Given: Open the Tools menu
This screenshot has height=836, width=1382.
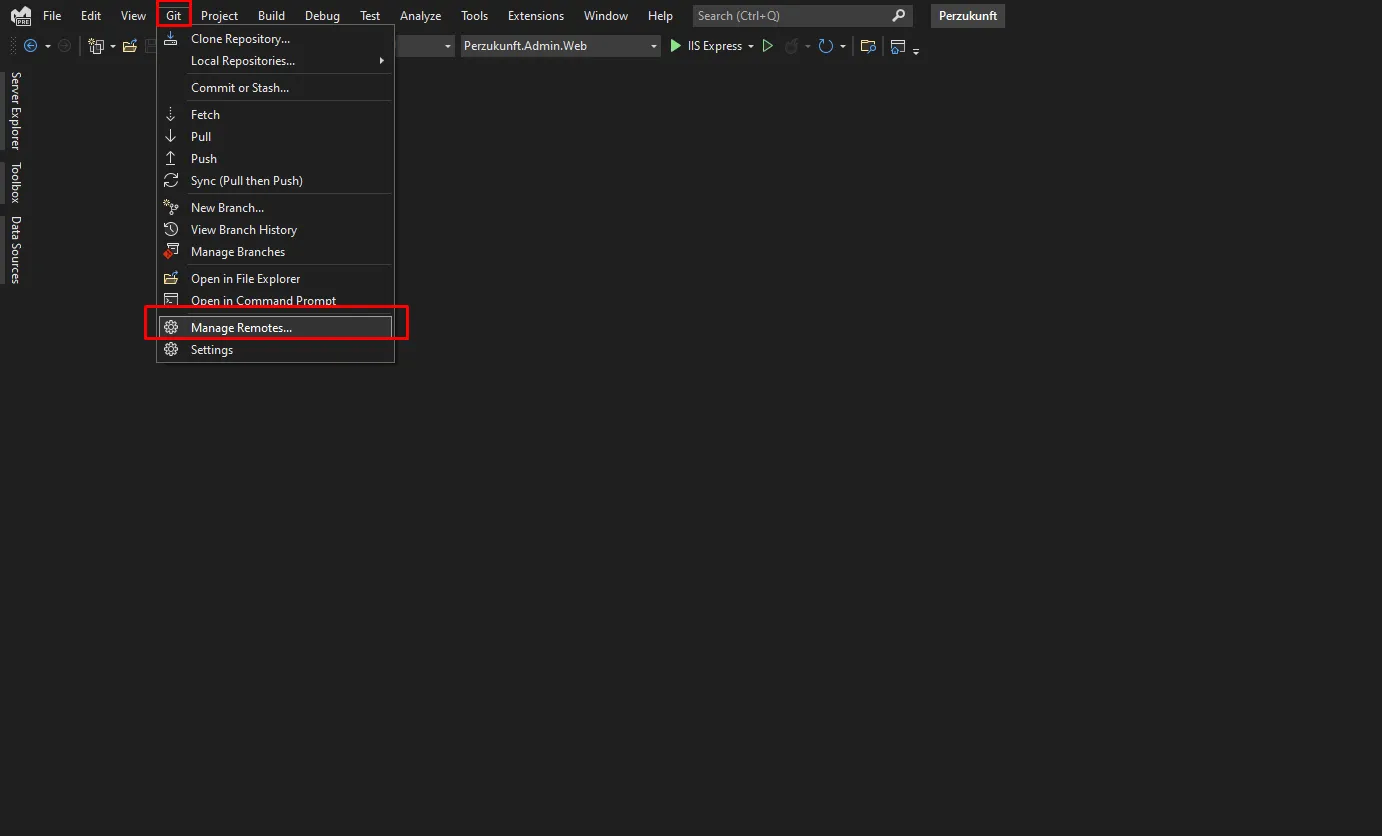Looking at the screenshot, I should [x=474, y=16].
